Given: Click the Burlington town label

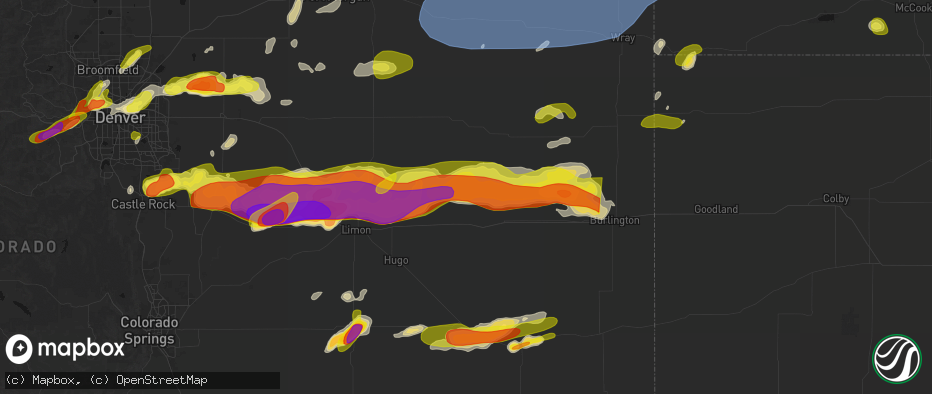Looking at the screenshot, I should click(615, 220).
